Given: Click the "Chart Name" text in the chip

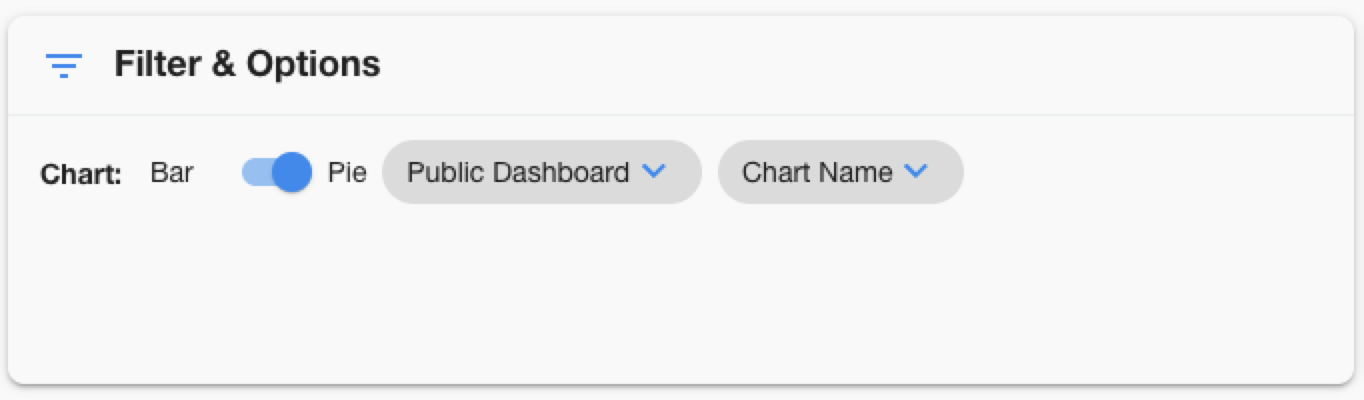Looking at the screenshot, I should click(x=817, y=172).
